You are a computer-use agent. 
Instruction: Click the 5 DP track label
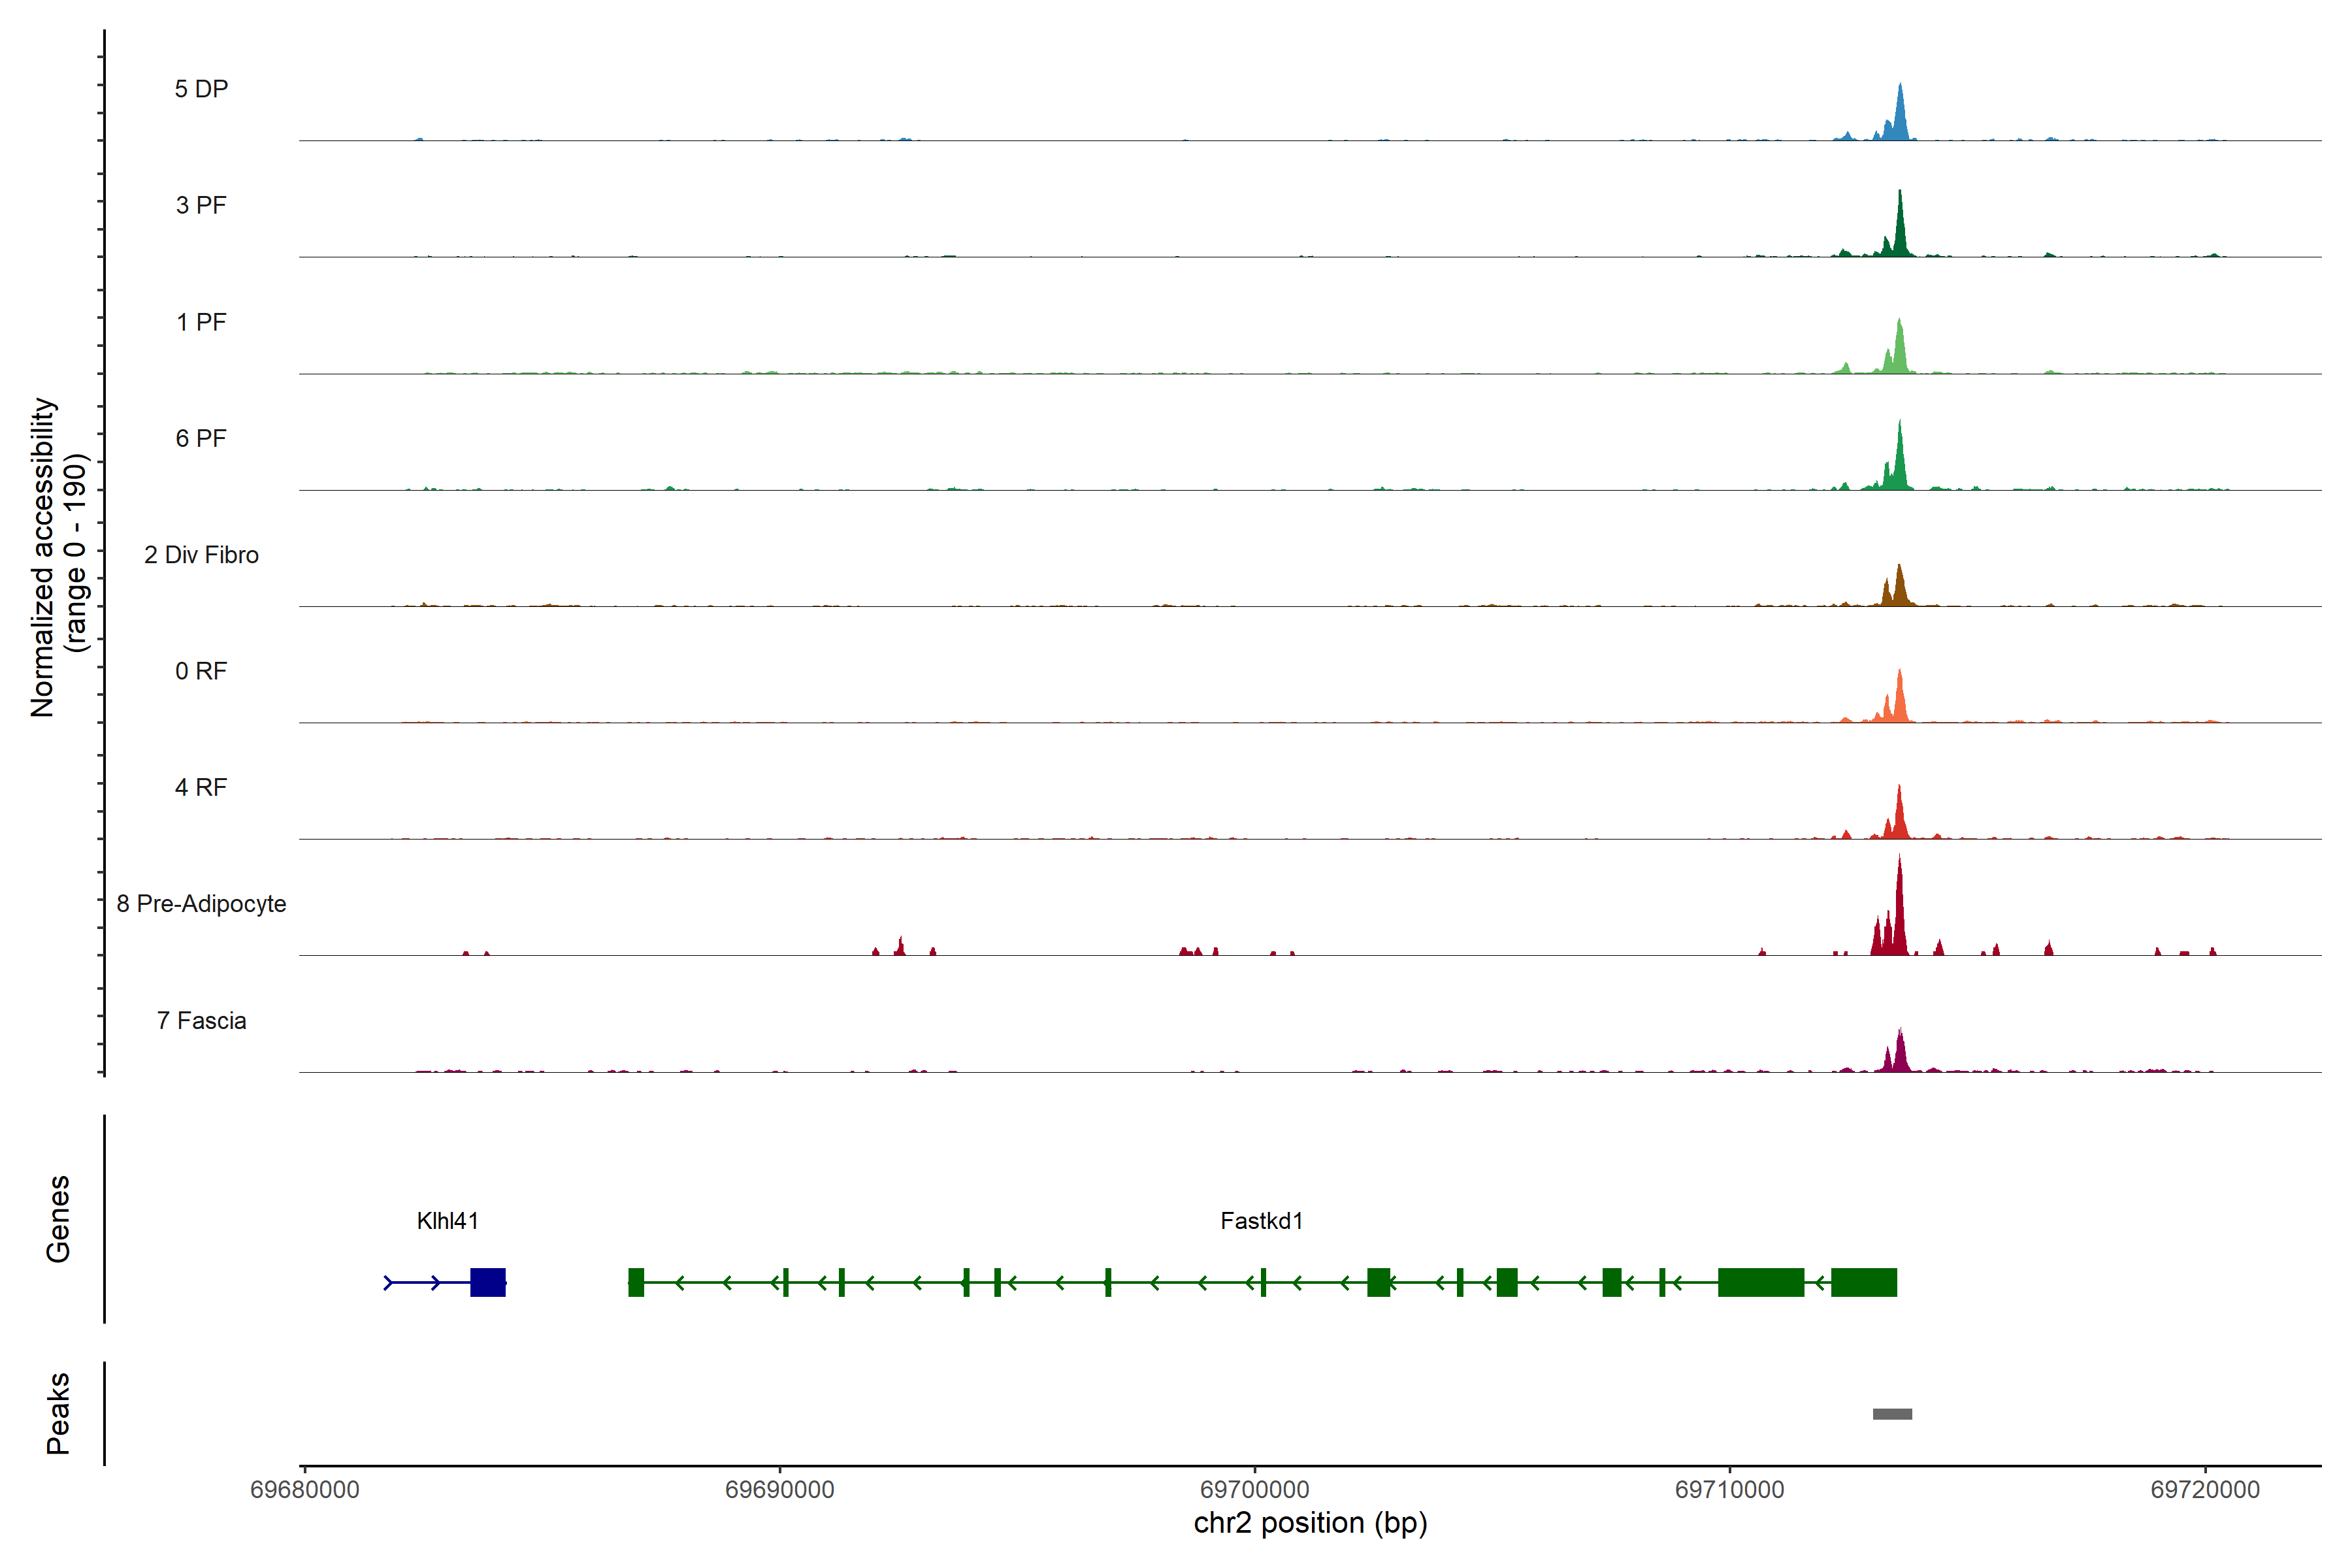click(201, 89)
